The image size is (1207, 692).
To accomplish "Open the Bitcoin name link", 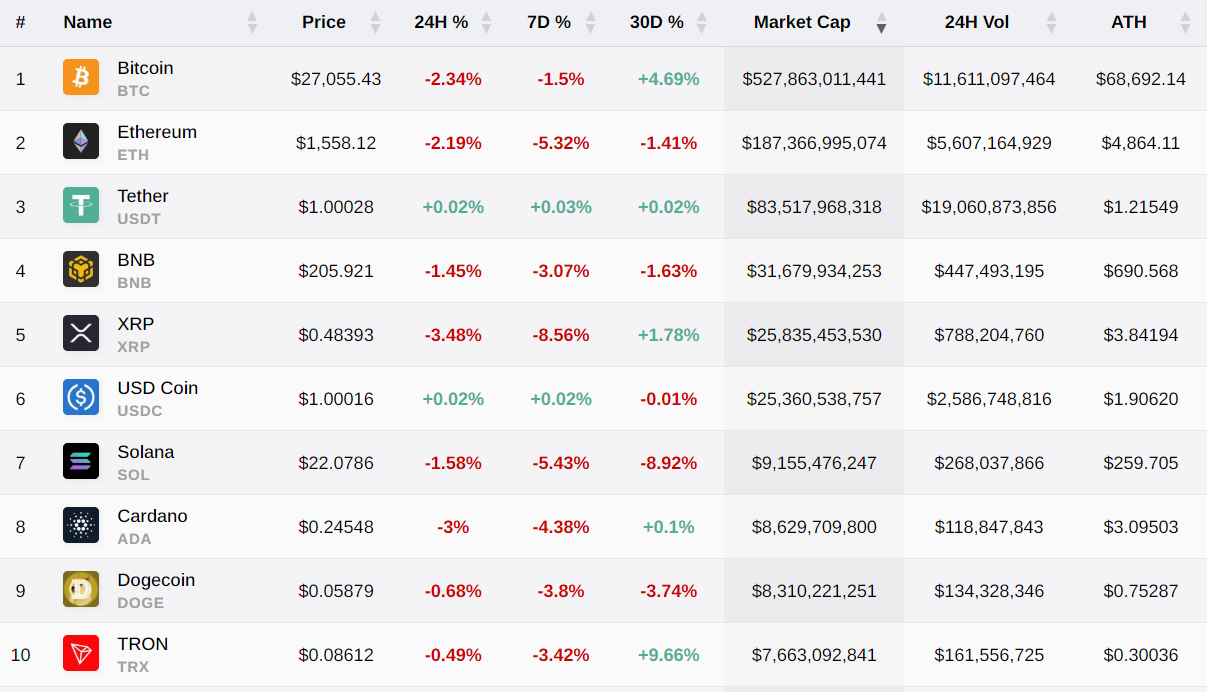I will pos(145,68).
